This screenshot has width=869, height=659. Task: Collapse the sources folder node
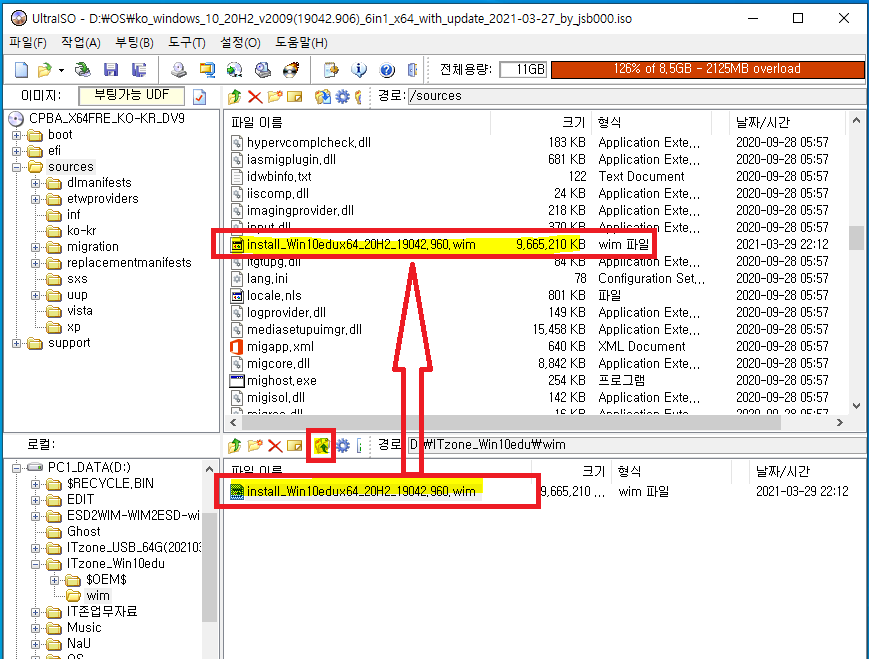coord(17,167)
